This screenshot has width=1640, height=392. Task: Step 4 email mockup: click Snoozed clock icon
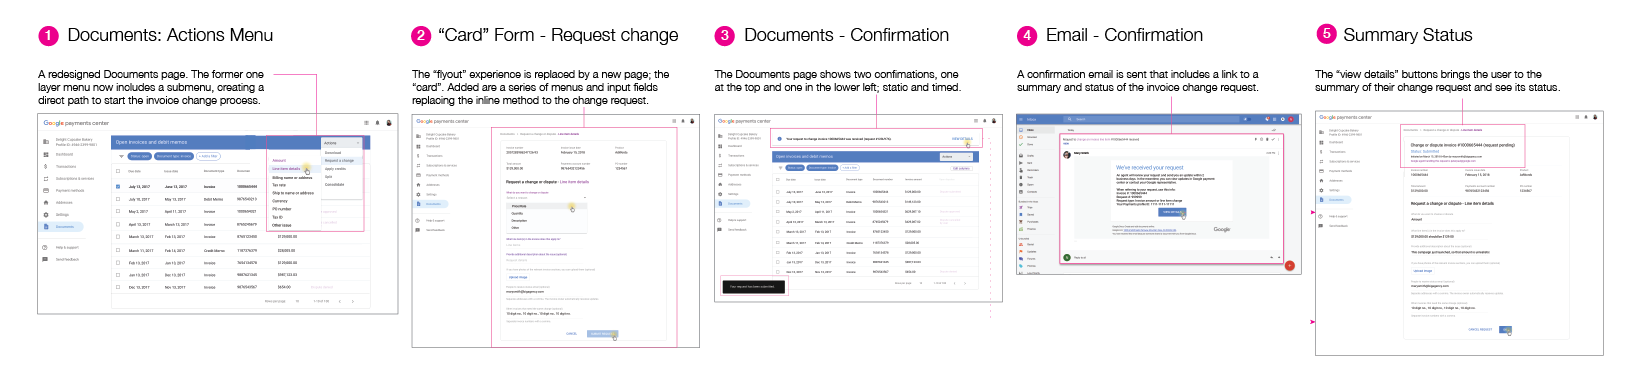(x=1021, y=137)
